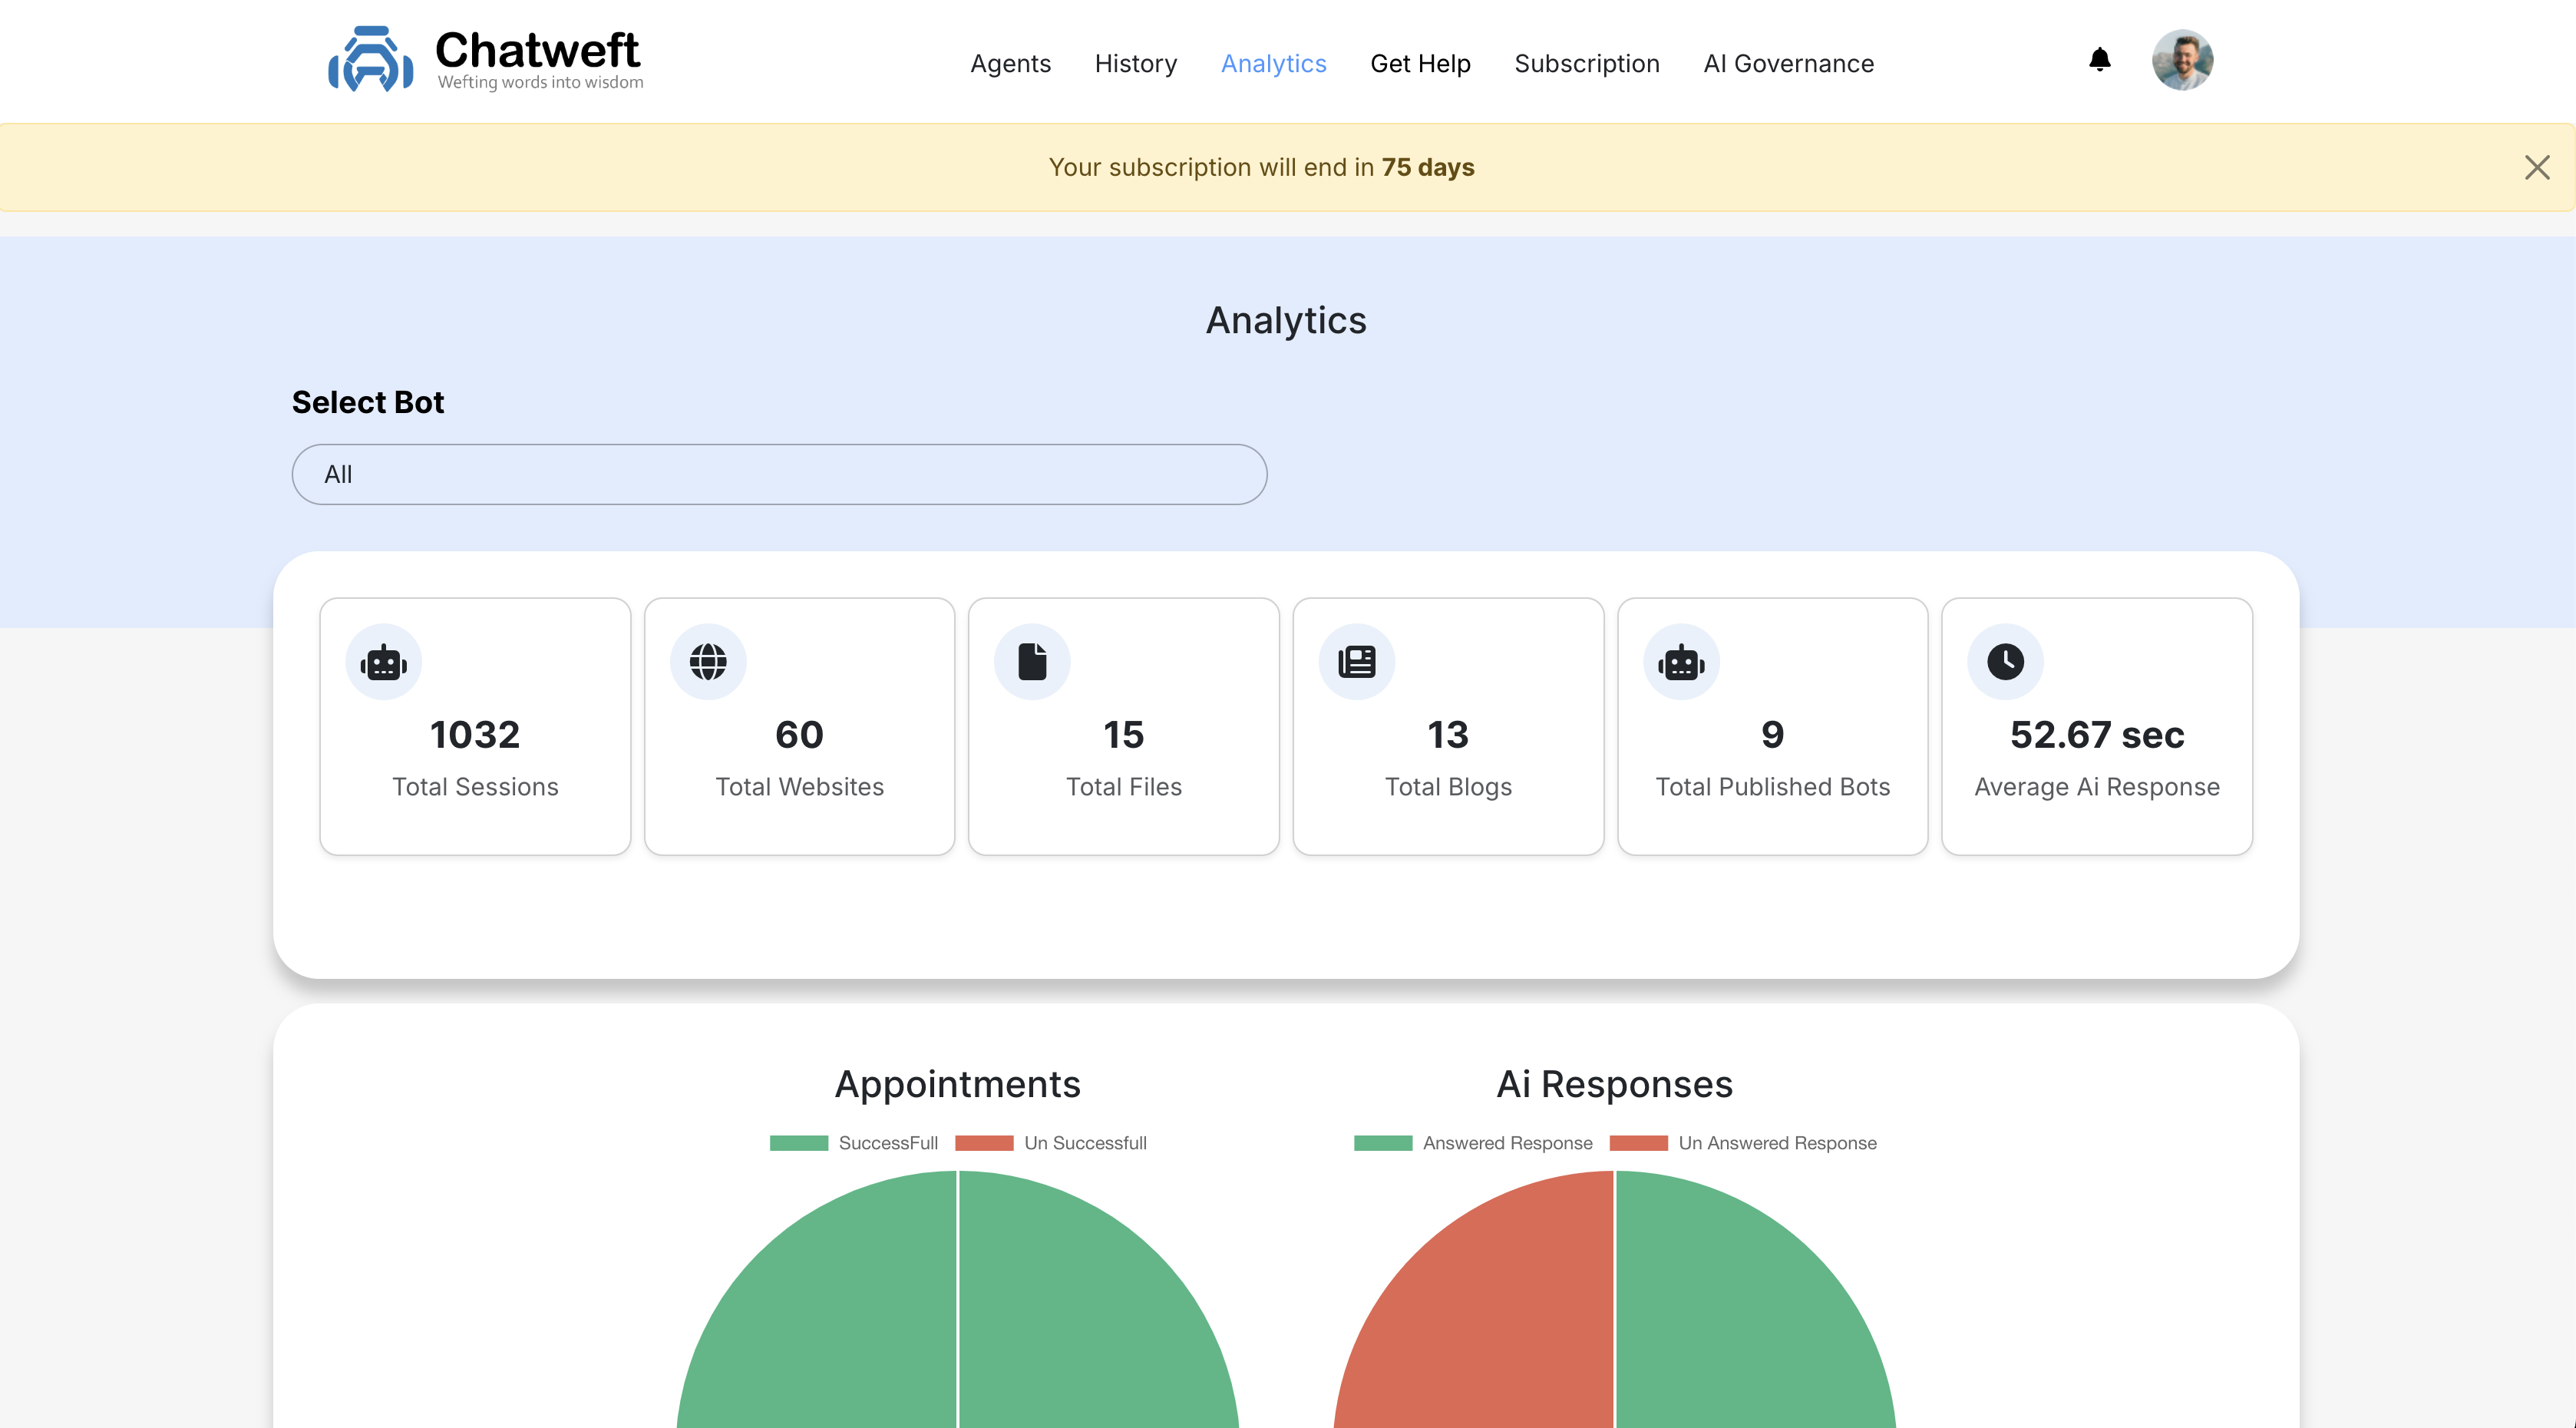This screenshot has width=2576, height=1428.
Task: Click the 60 Total Websites value
Action: click(799, 734)
